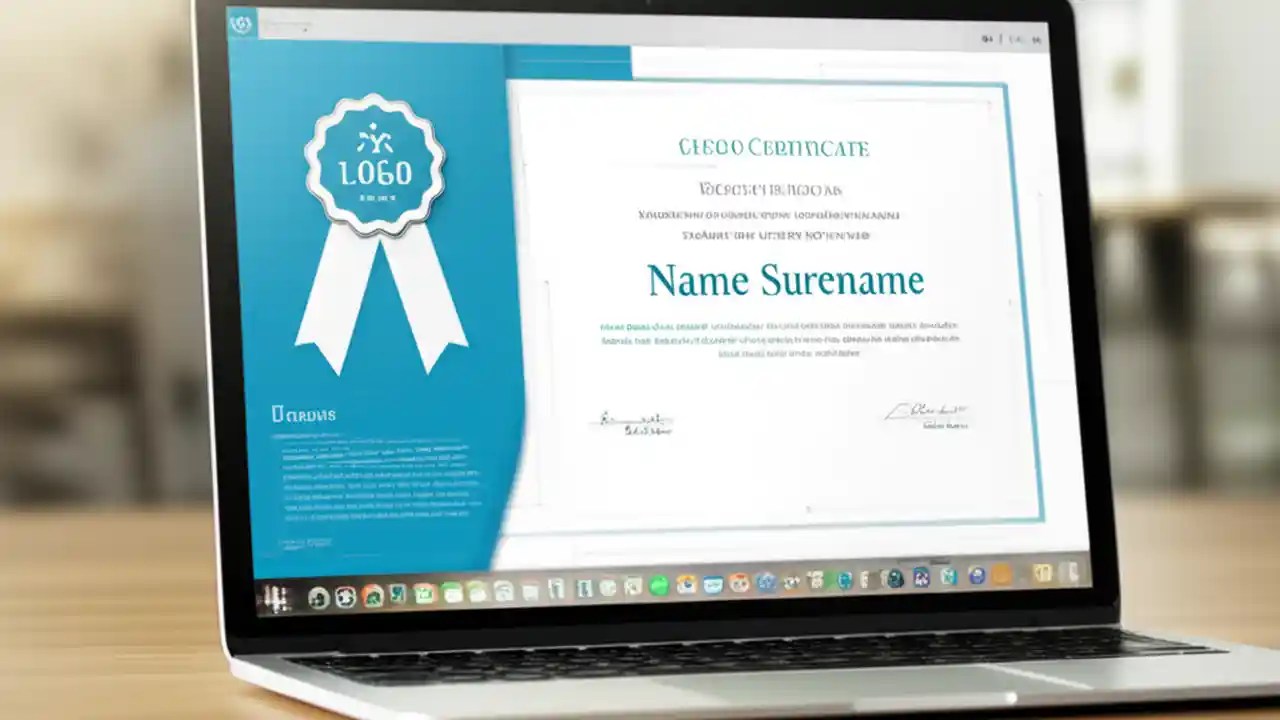Open the green Messages icon in the dock

coord(658,586)
